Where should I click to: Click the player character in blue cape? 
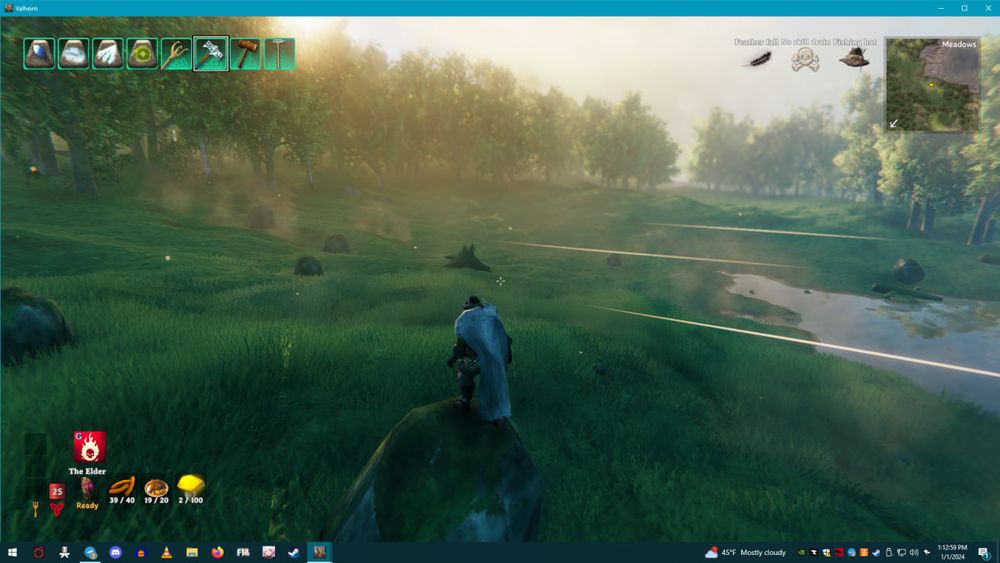pos(482,359)
